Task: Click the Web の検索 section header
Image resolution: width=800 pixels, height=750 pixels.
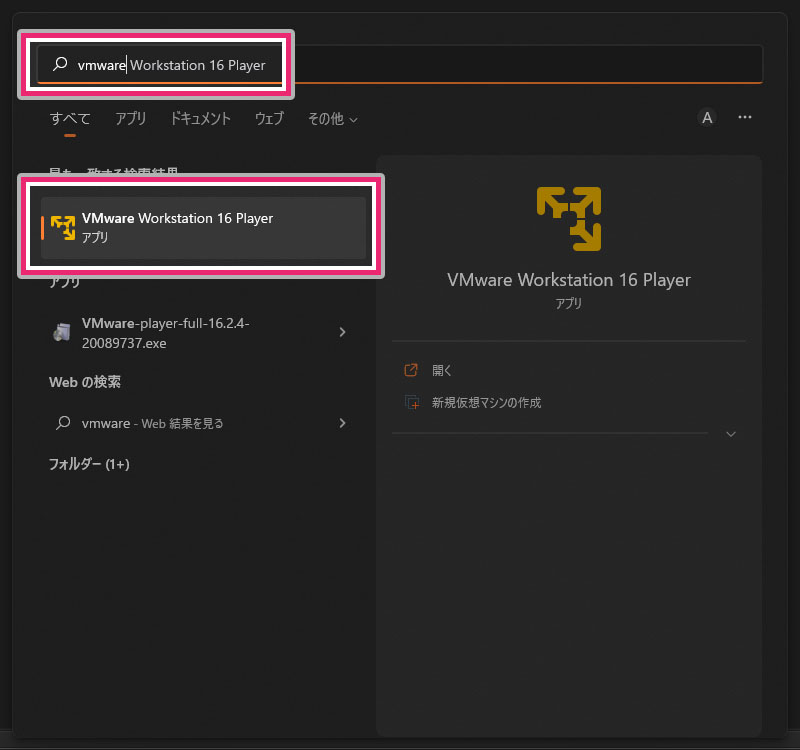Action: pos(85,382)
